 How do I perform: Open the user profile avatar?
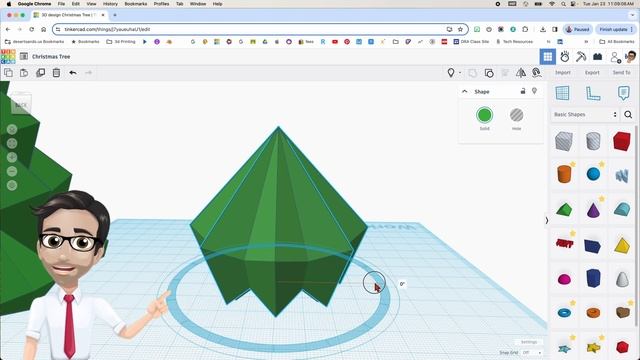tap(630, 57)
